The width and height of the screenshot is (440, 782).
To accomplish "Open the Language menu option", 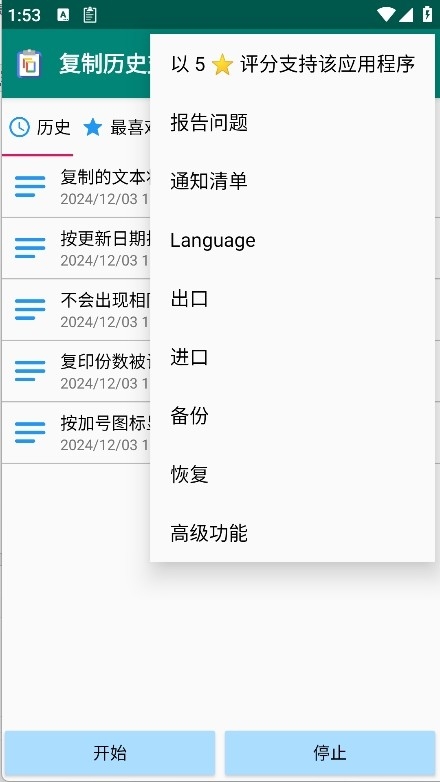I will 292,240.
